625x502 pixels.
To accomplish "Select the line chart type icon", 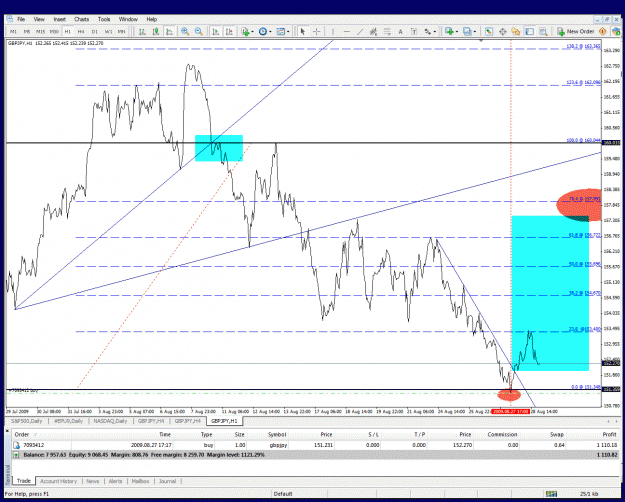I will [x=169, y=31].
